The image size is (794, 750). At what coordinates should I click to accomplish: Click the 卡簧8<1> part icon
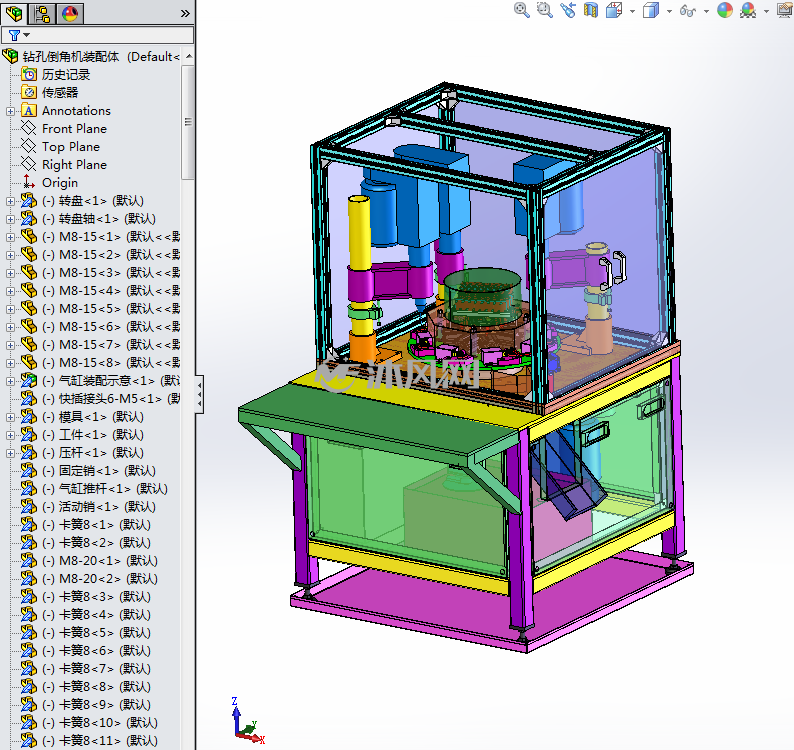[x=29, y=524]
